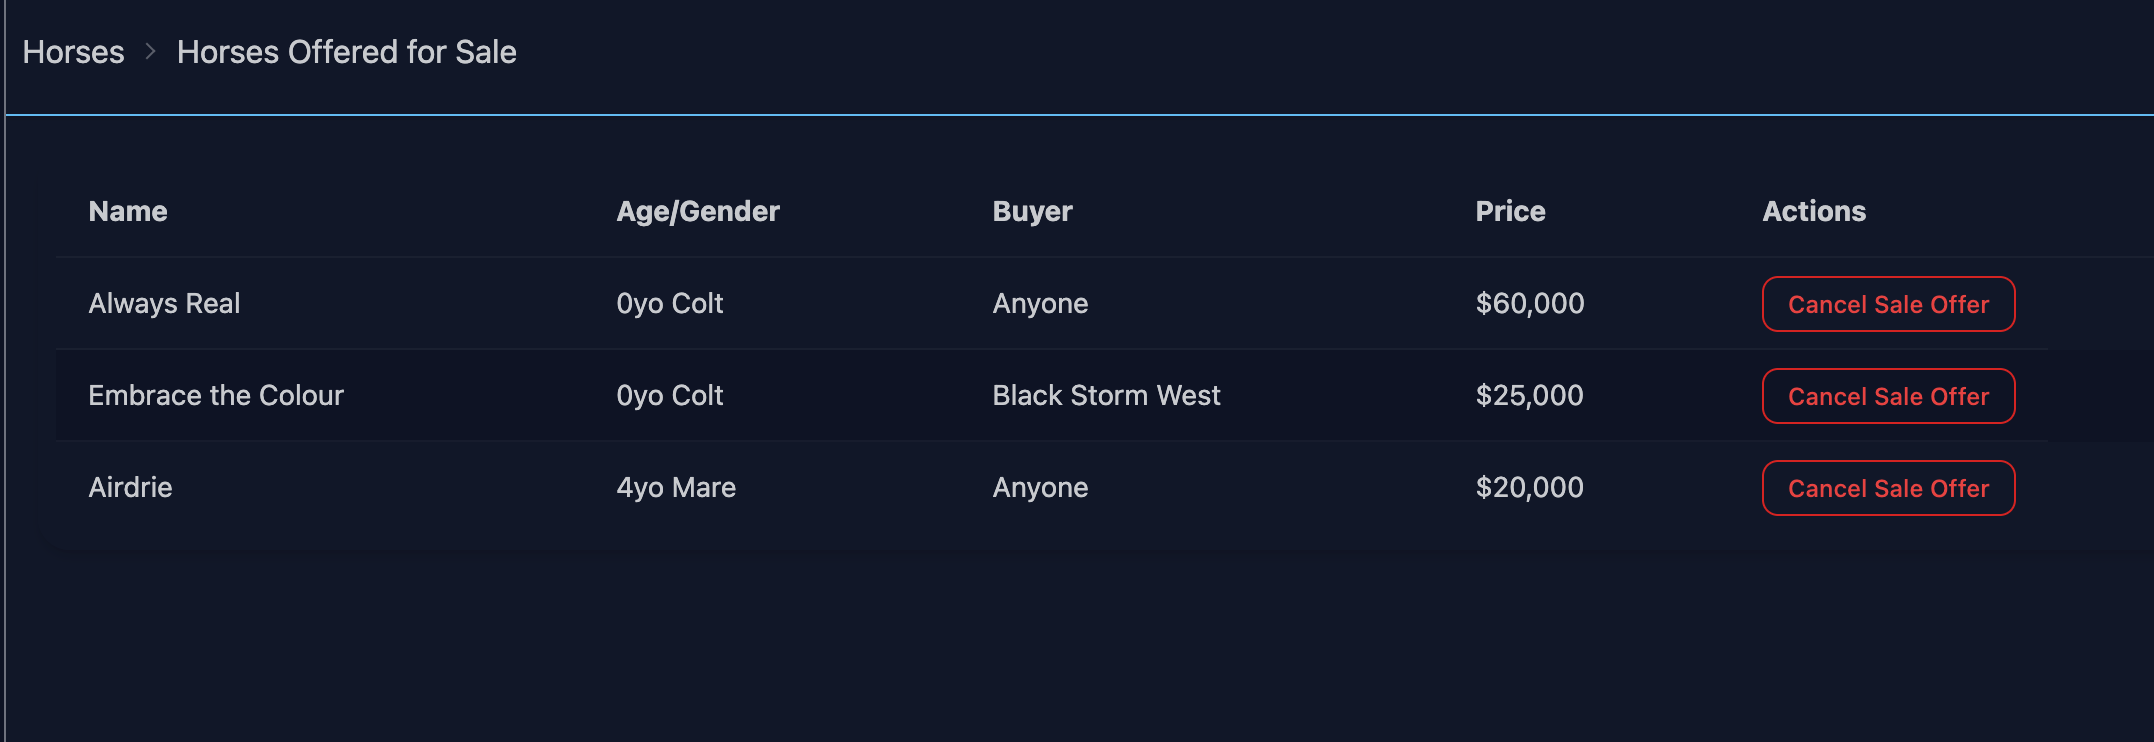Click the buyer Black Storm West
Viewport: 2154px width, 742px height.
(x=1106, y=395)
